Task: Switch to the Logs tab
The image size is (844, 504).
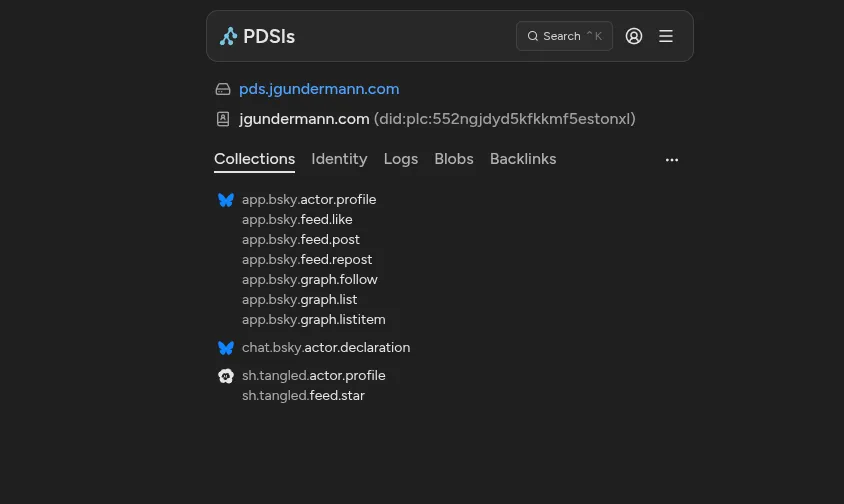Action: [x=401, y=159]
